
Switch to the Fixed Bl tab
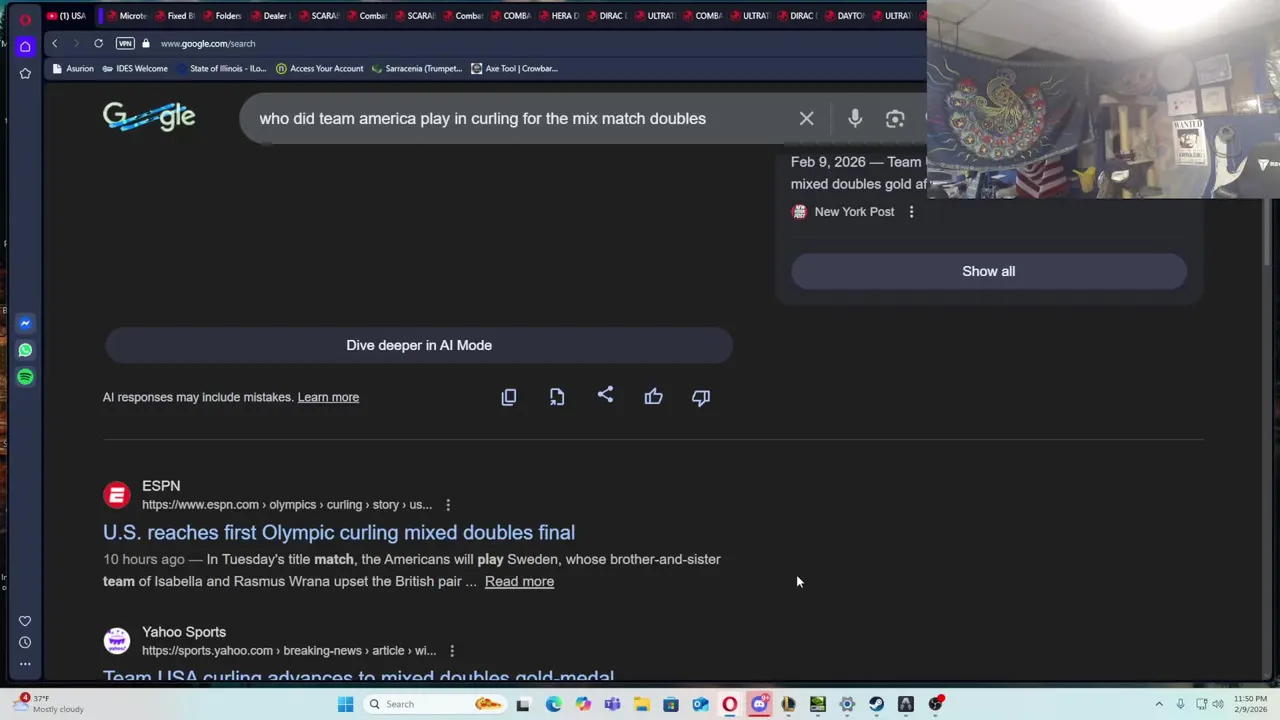173,15
